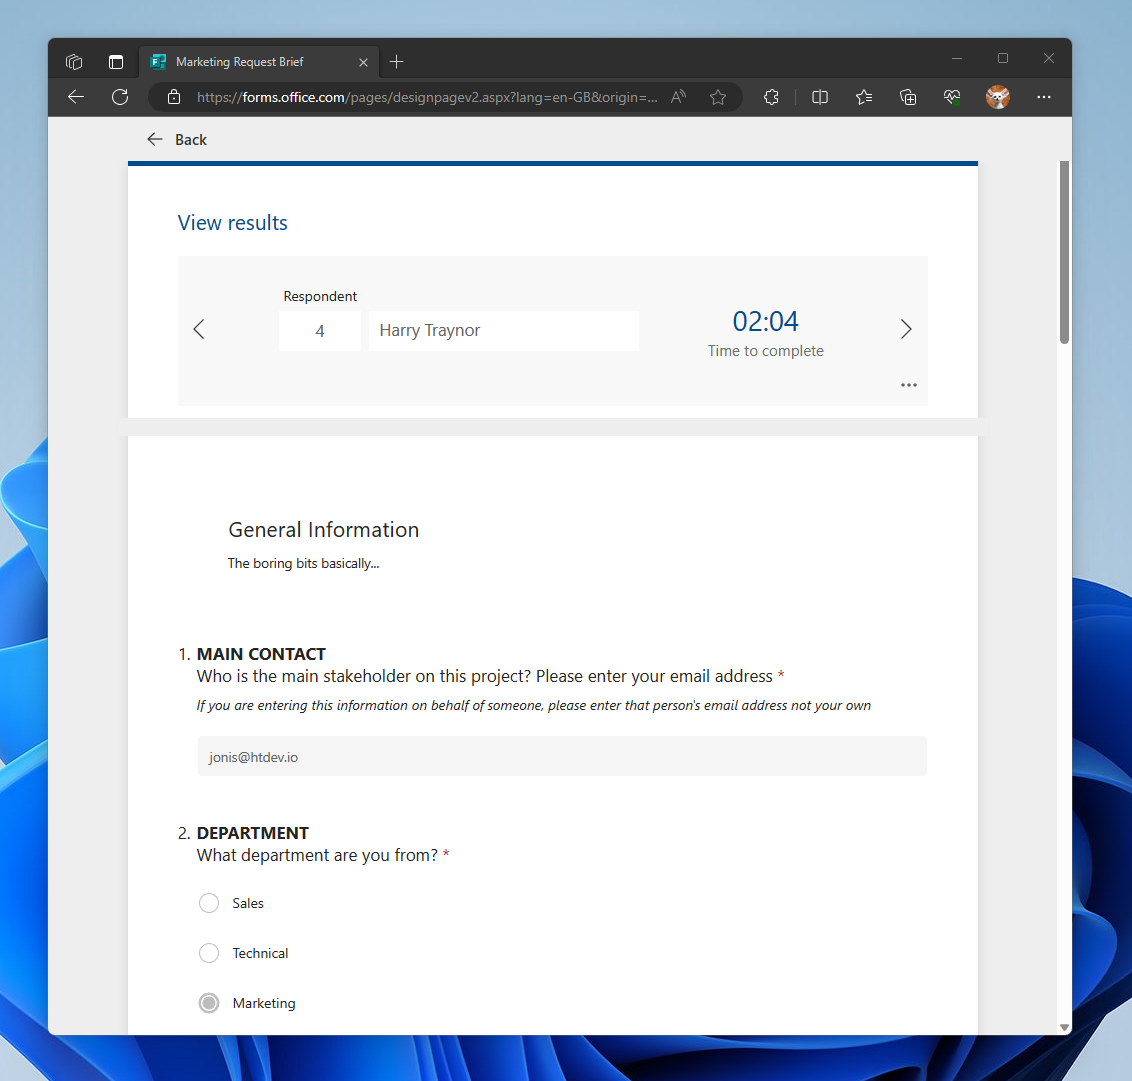
Task: Select the Sales radio button
Action: (208, 903)
